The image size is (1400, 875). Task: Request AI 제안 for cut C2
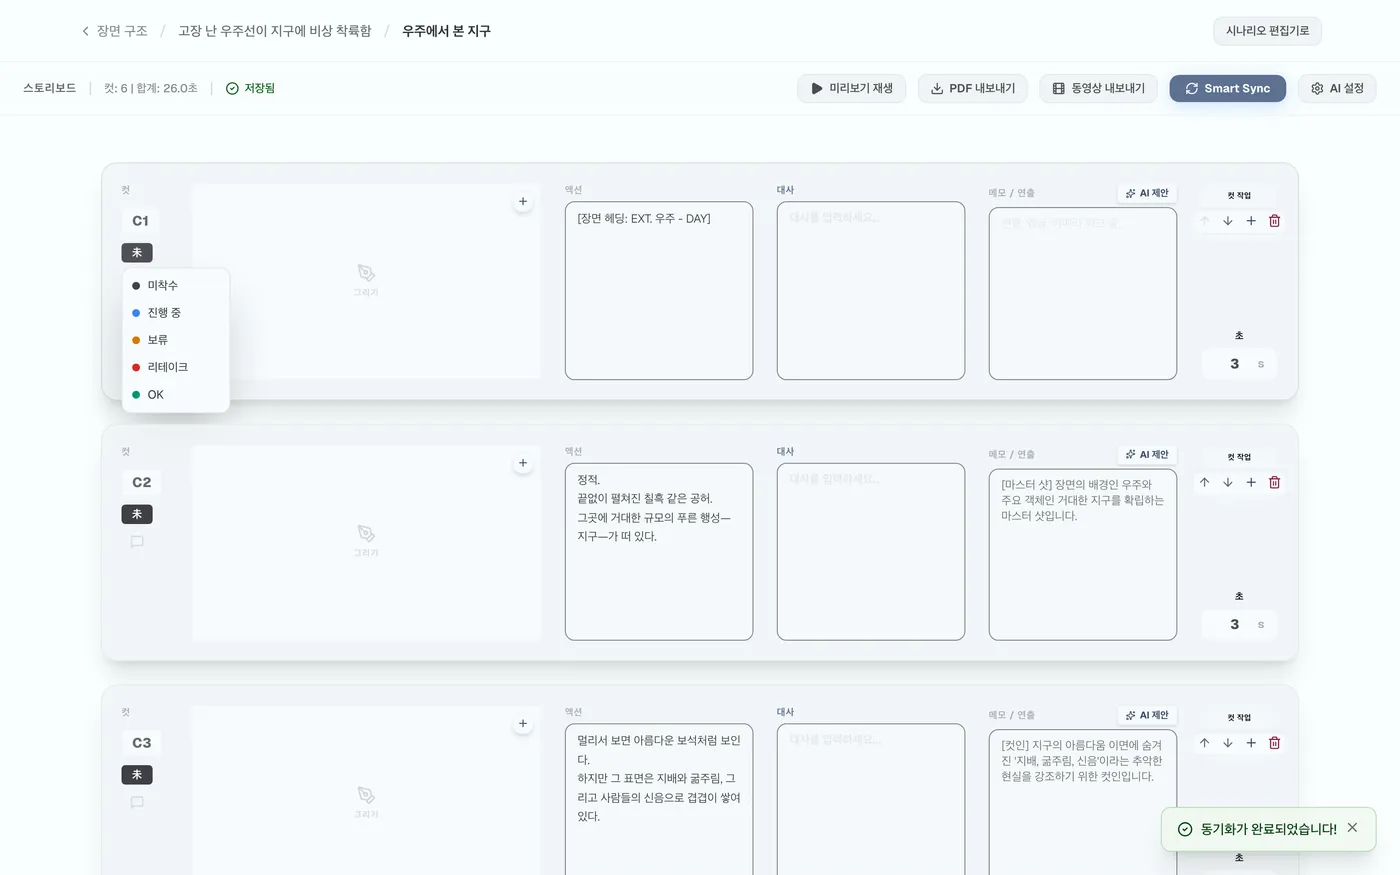click(1147, 454)
